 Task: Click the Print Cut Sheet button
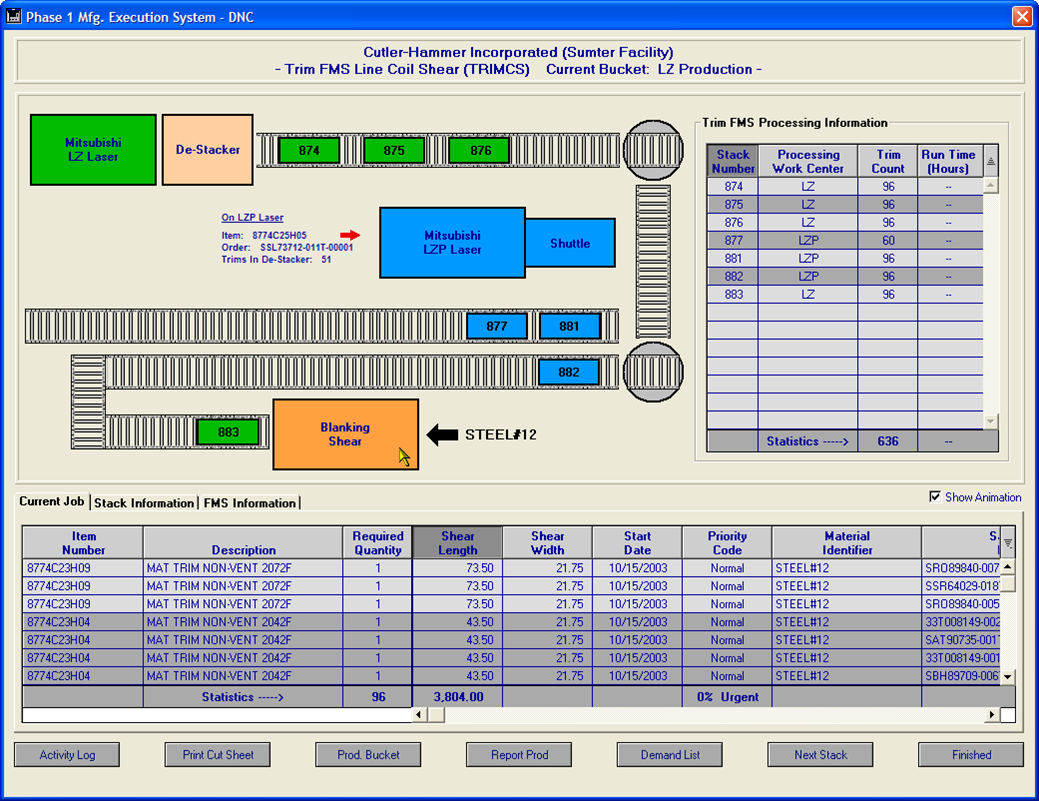(x=218, y=755)
